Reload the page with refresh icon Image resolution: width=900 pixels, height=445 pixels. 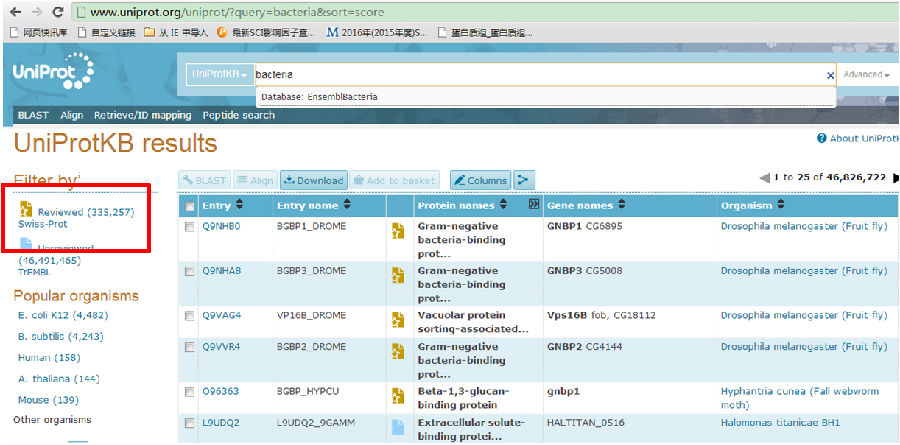tap(58, 12)
